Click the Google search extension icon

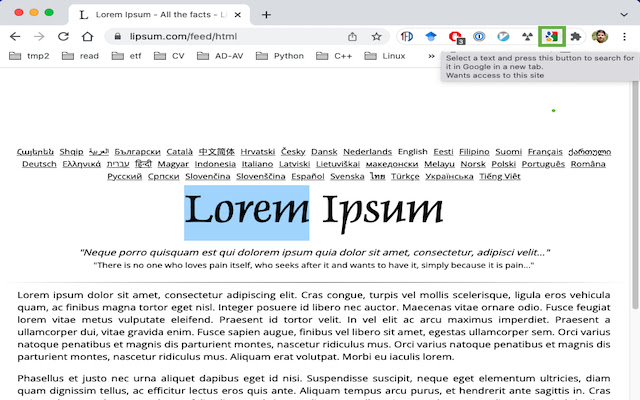point(551,37)
